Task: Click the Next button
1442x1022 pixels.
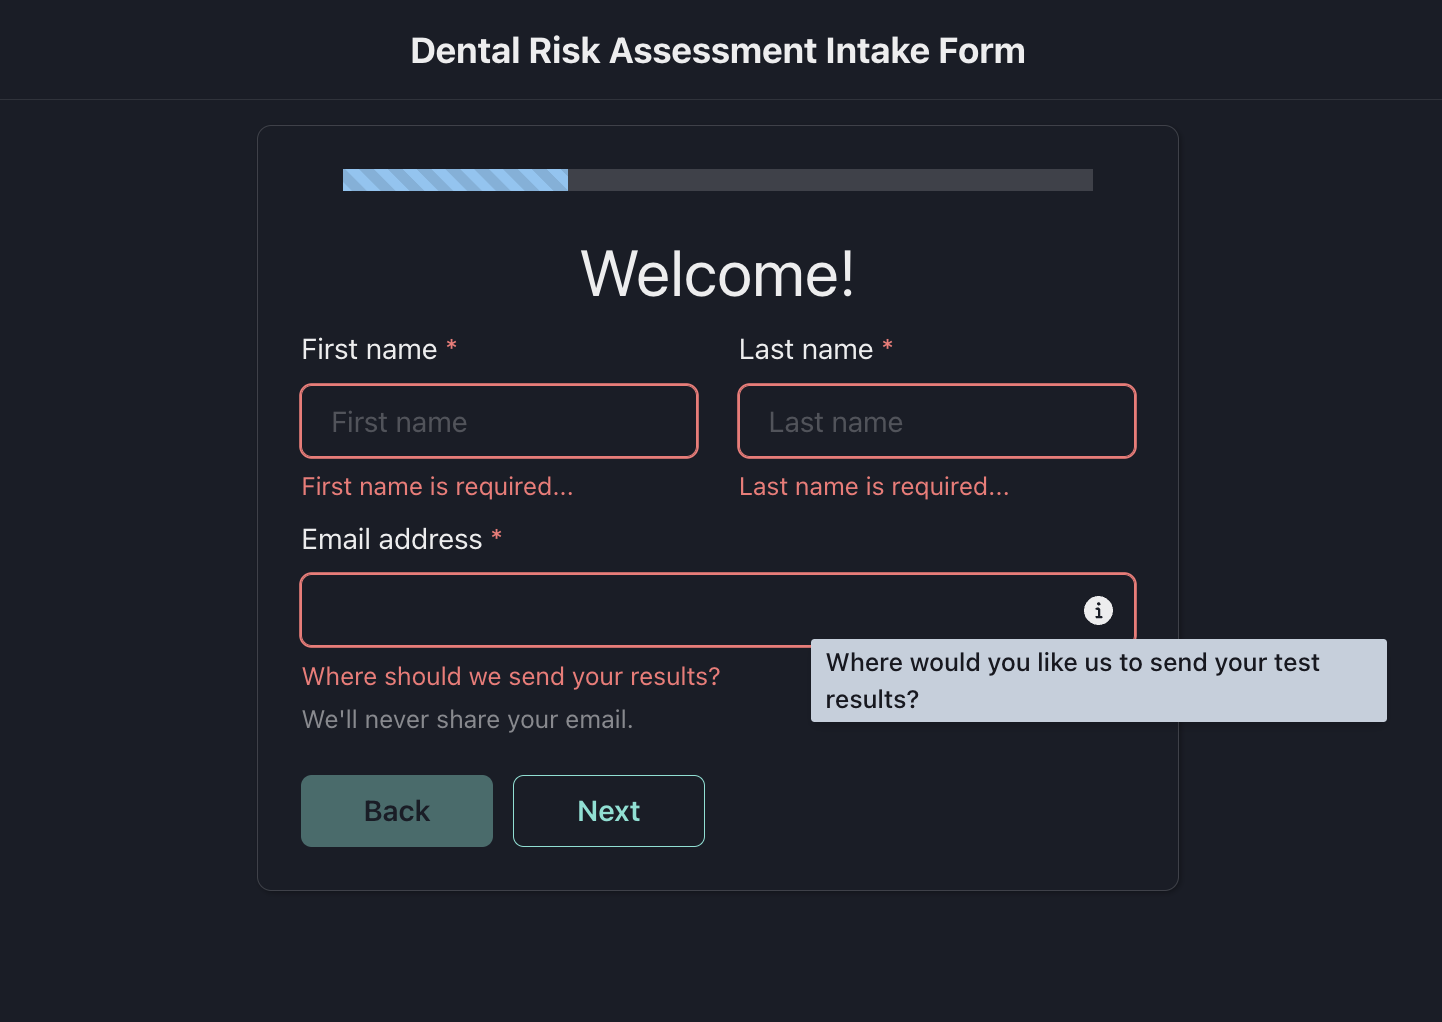Action: pos(608,811)
